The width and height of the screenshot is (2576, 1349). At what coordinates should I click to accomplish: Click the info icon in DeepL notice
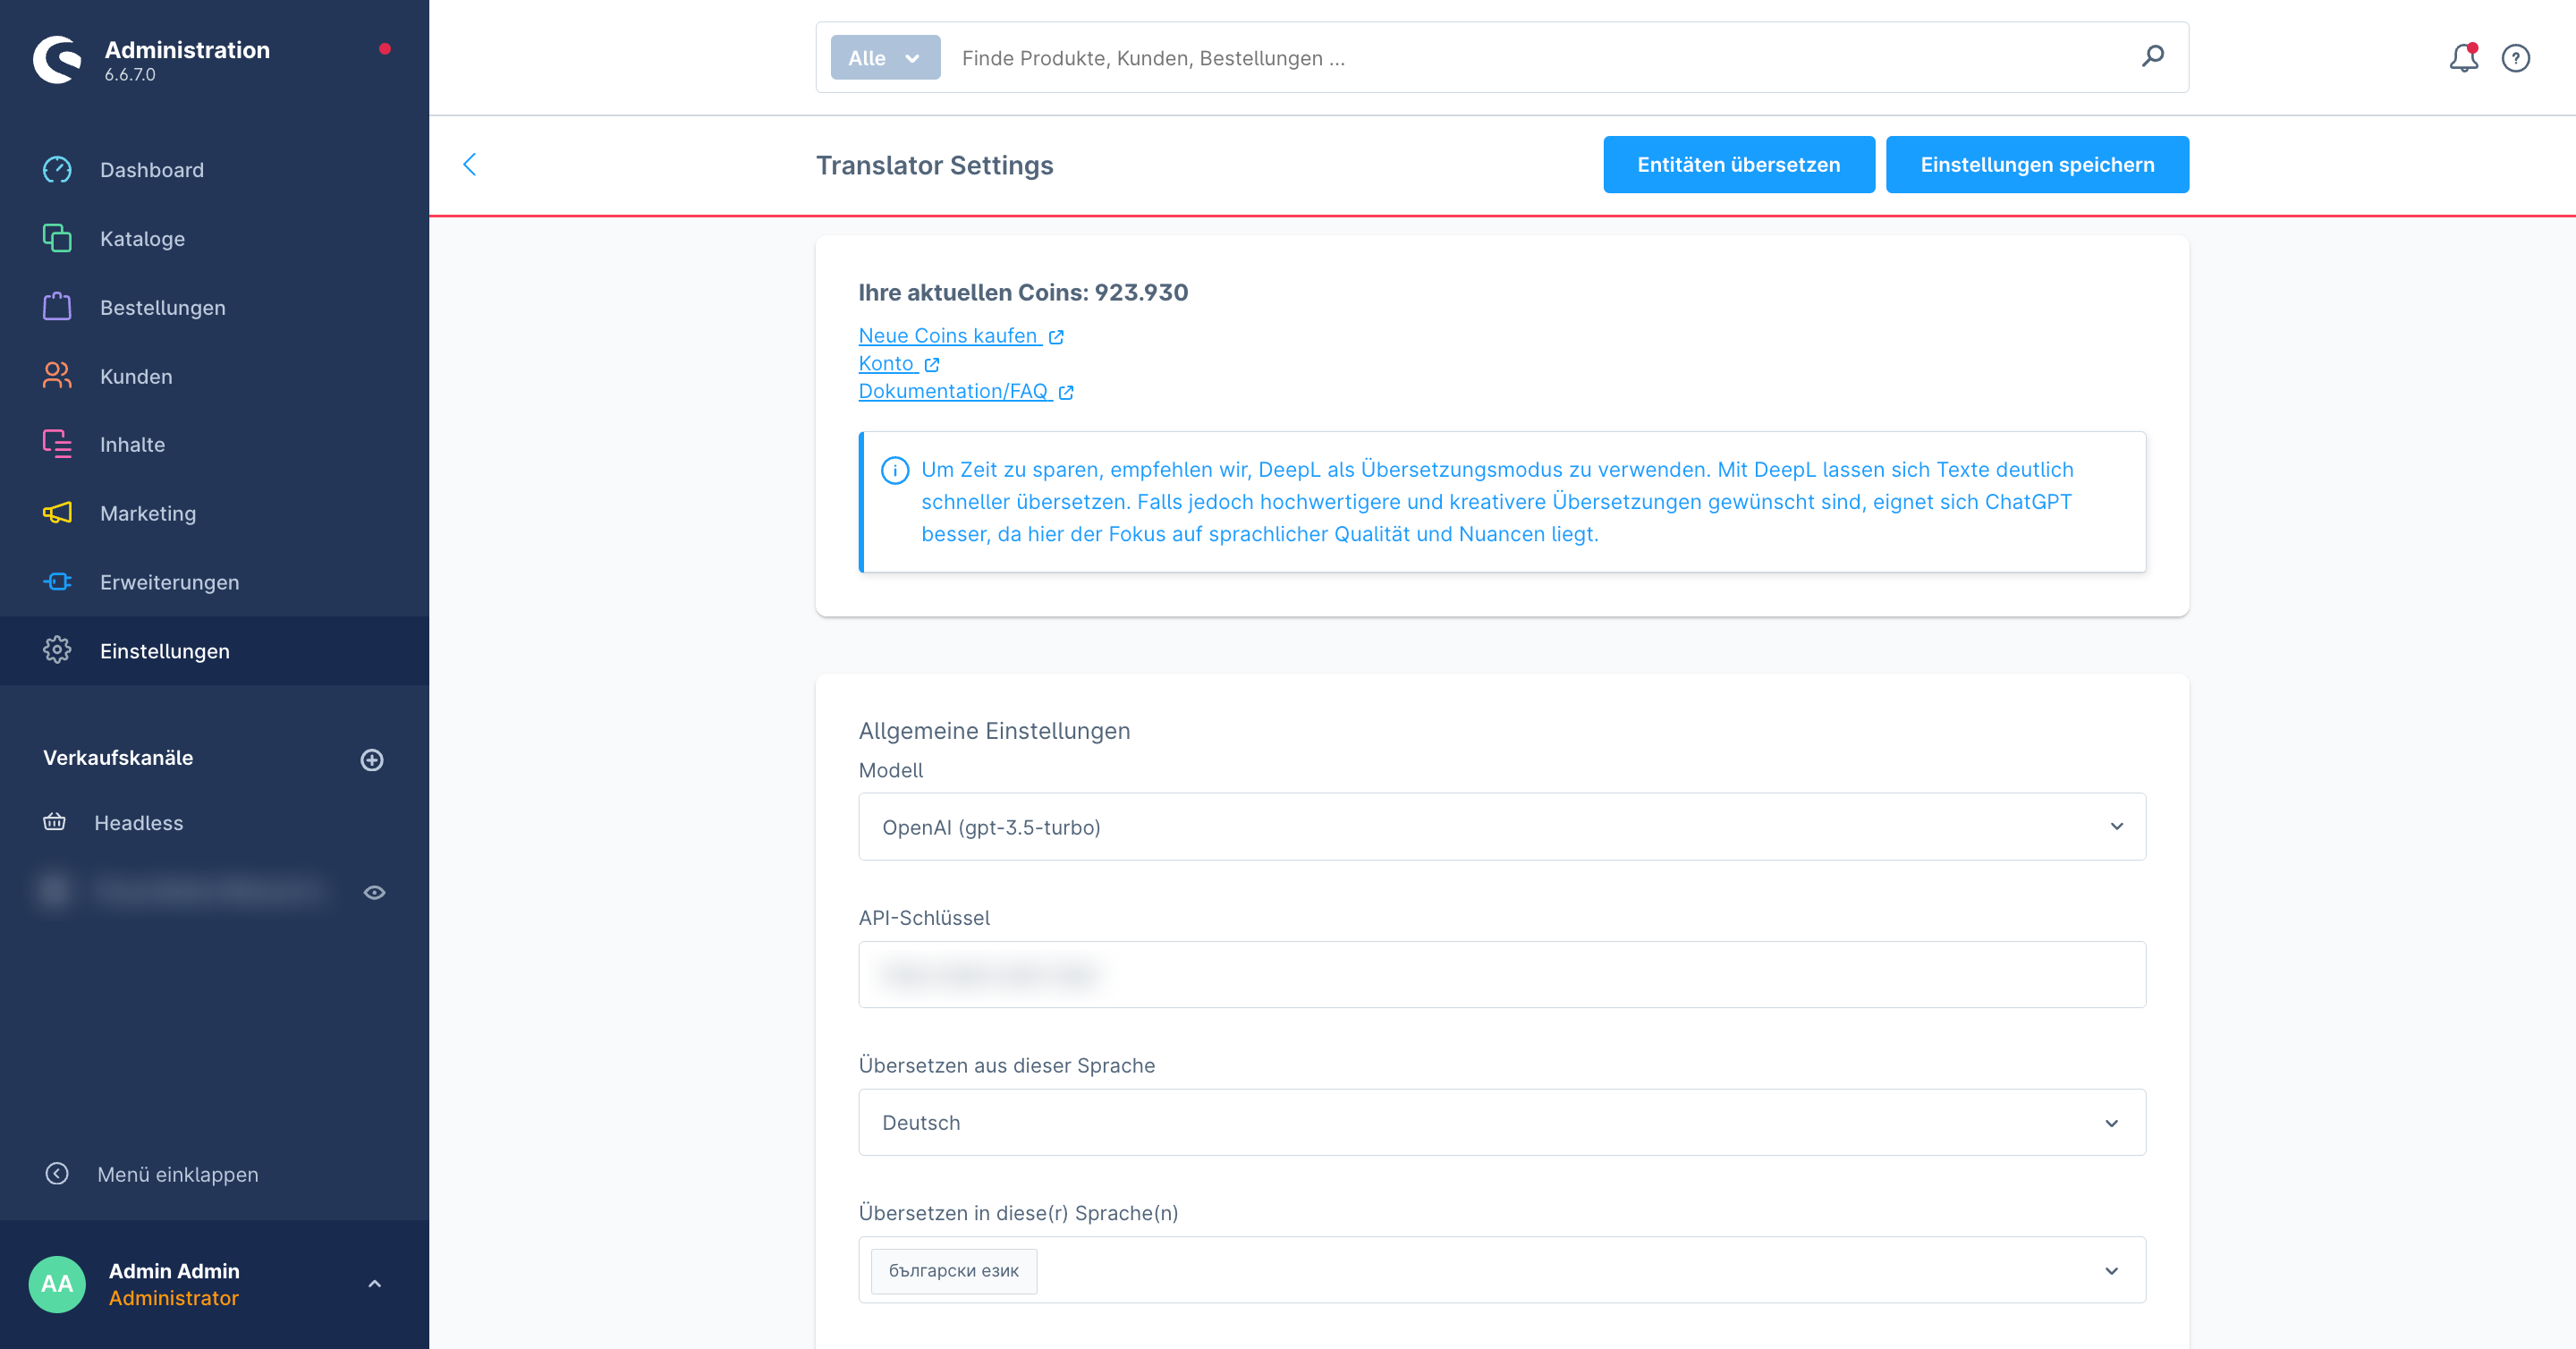pyautogui.click(x=894, y=470)
